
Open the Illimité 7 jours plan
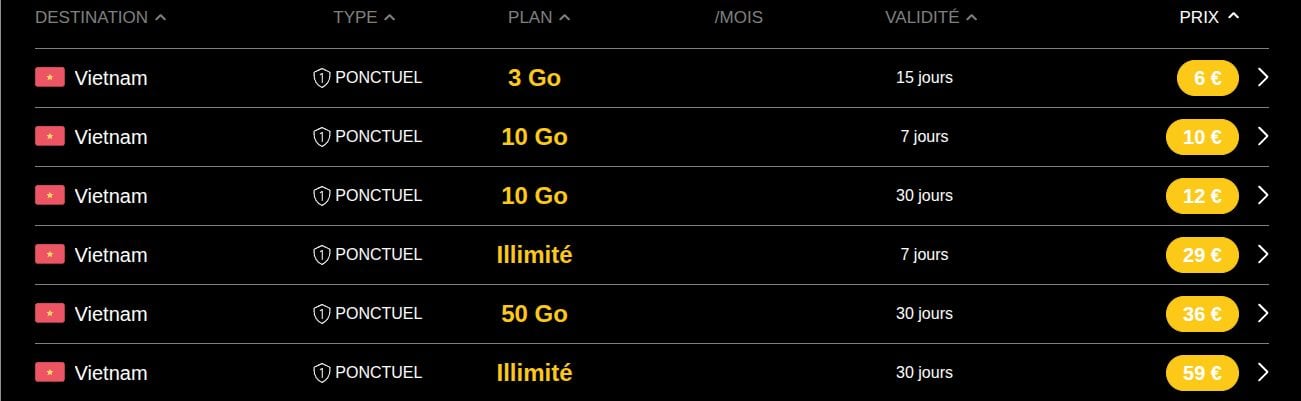tap(534, 255)
